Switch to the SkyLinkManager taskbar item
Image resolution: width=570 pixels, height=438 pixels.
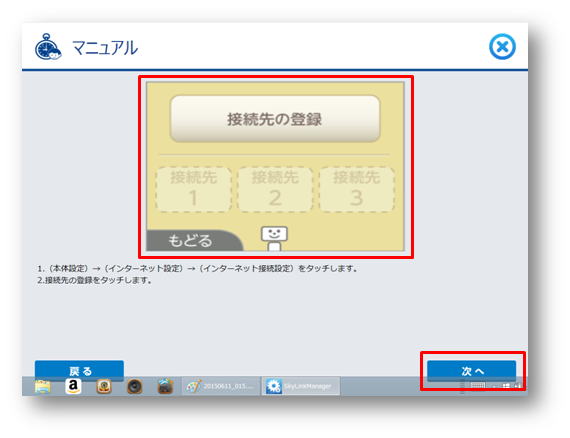coord(301,386)
